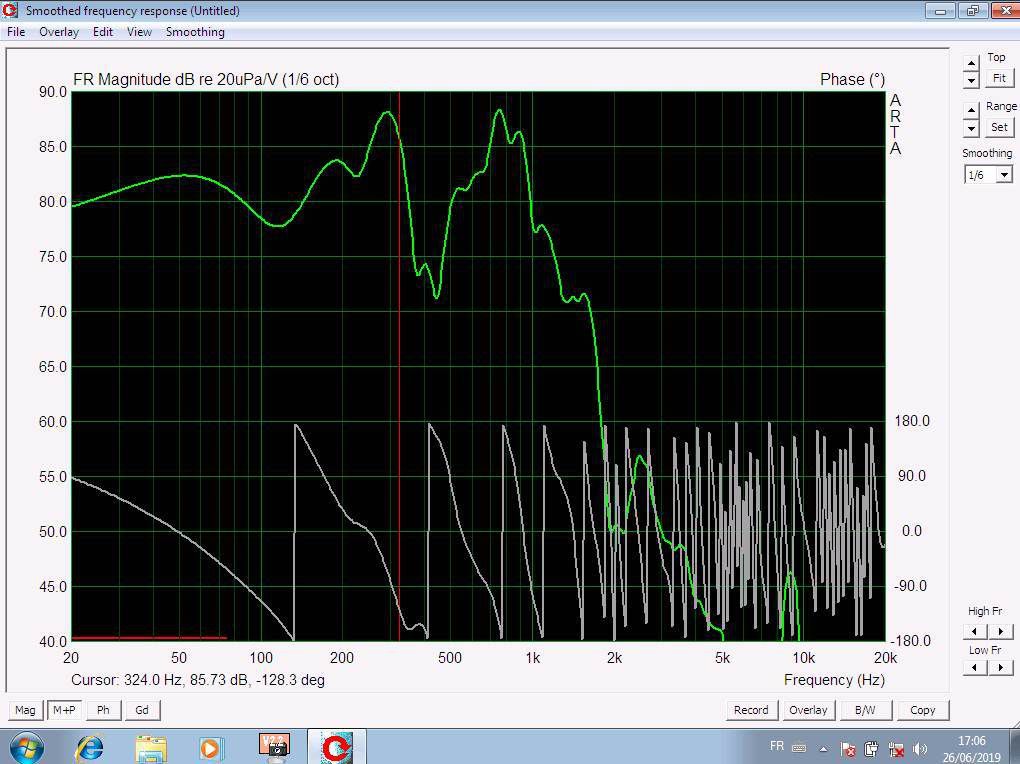This screenshot has width=1020, height=764.
Task: Open the Windows Start menu
Action: point(25,747)
